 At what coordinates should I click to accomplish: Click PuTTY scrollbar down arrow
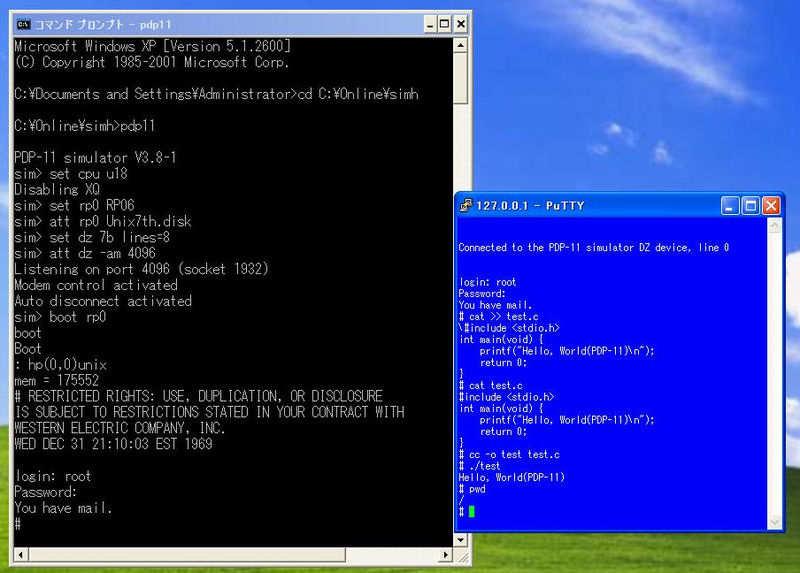coord(774,522)
